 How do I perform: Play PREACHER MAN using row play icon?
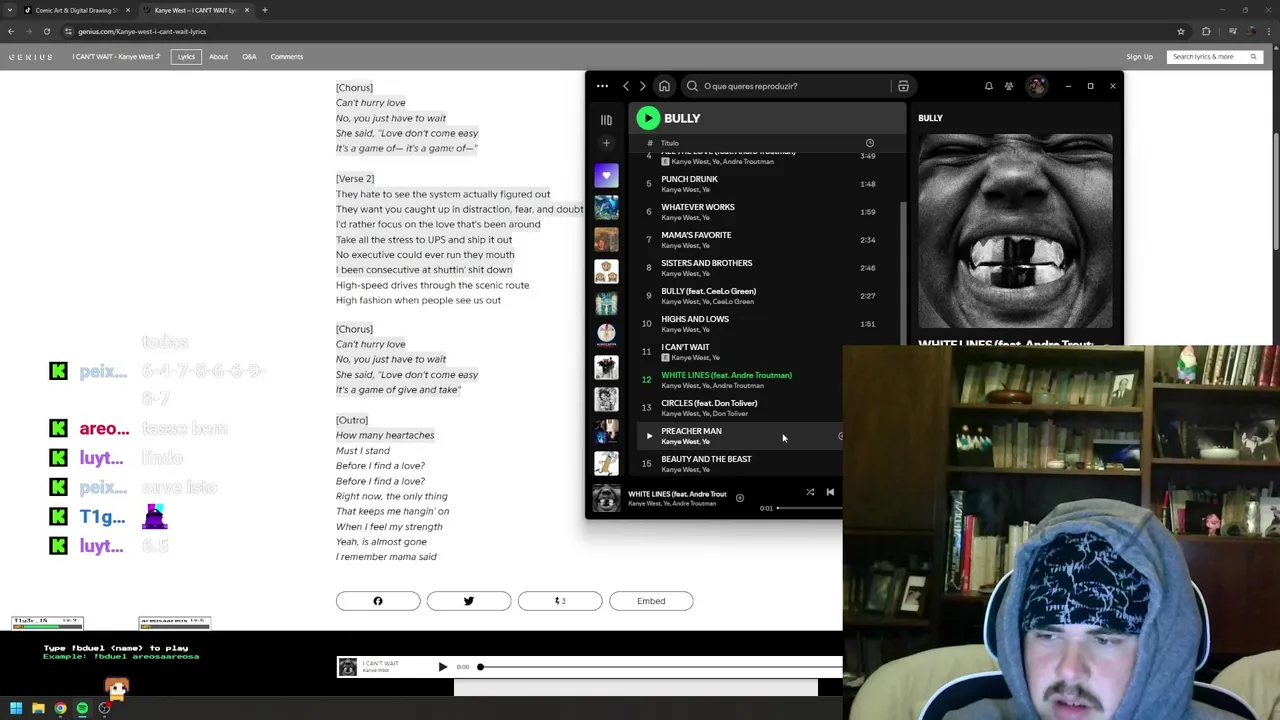point(648,436)
